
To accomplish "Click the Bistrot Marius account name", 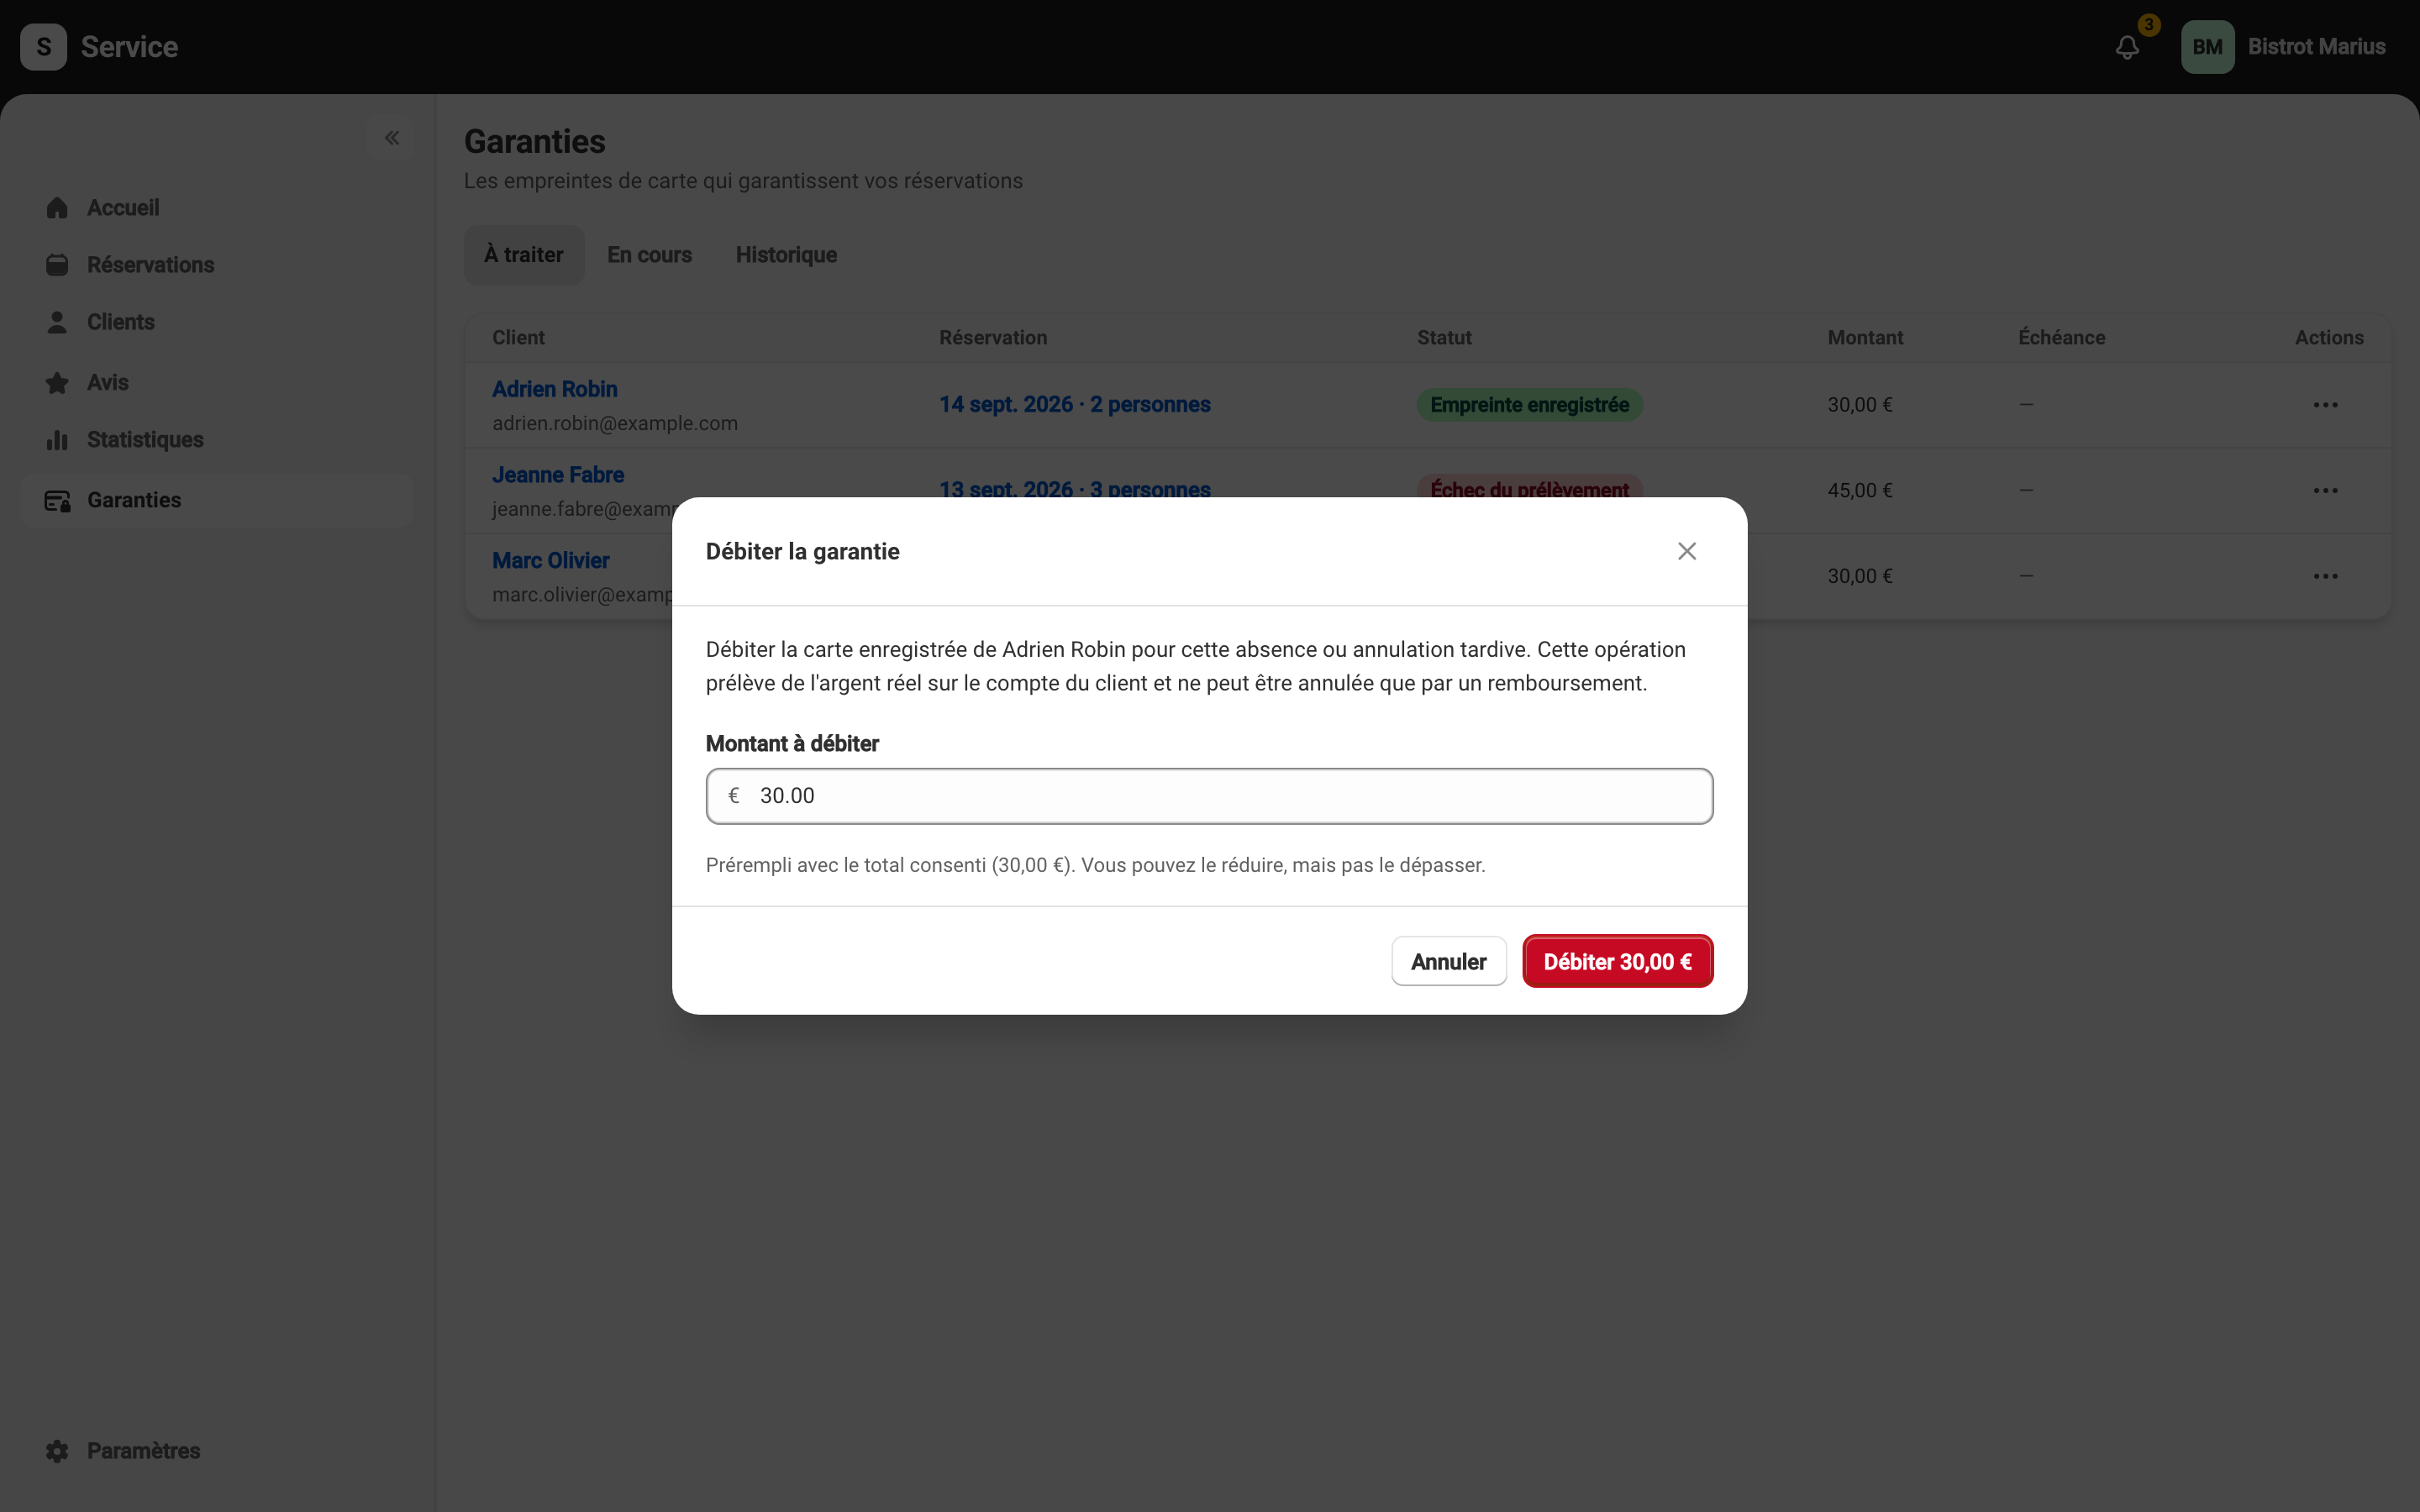I will click(x=2316, y=47).
